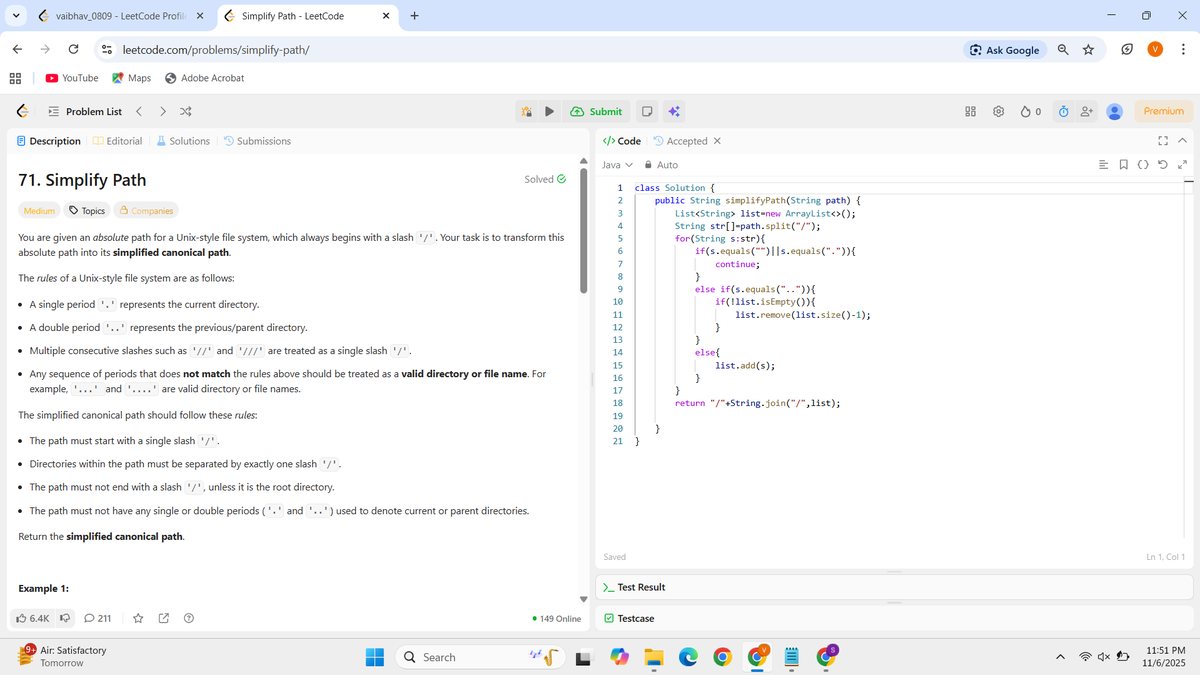The height and width of the screenshot is (675, 1200).
Task: Open the Adobe Acrobat bookmark
Action: (204, 78)
